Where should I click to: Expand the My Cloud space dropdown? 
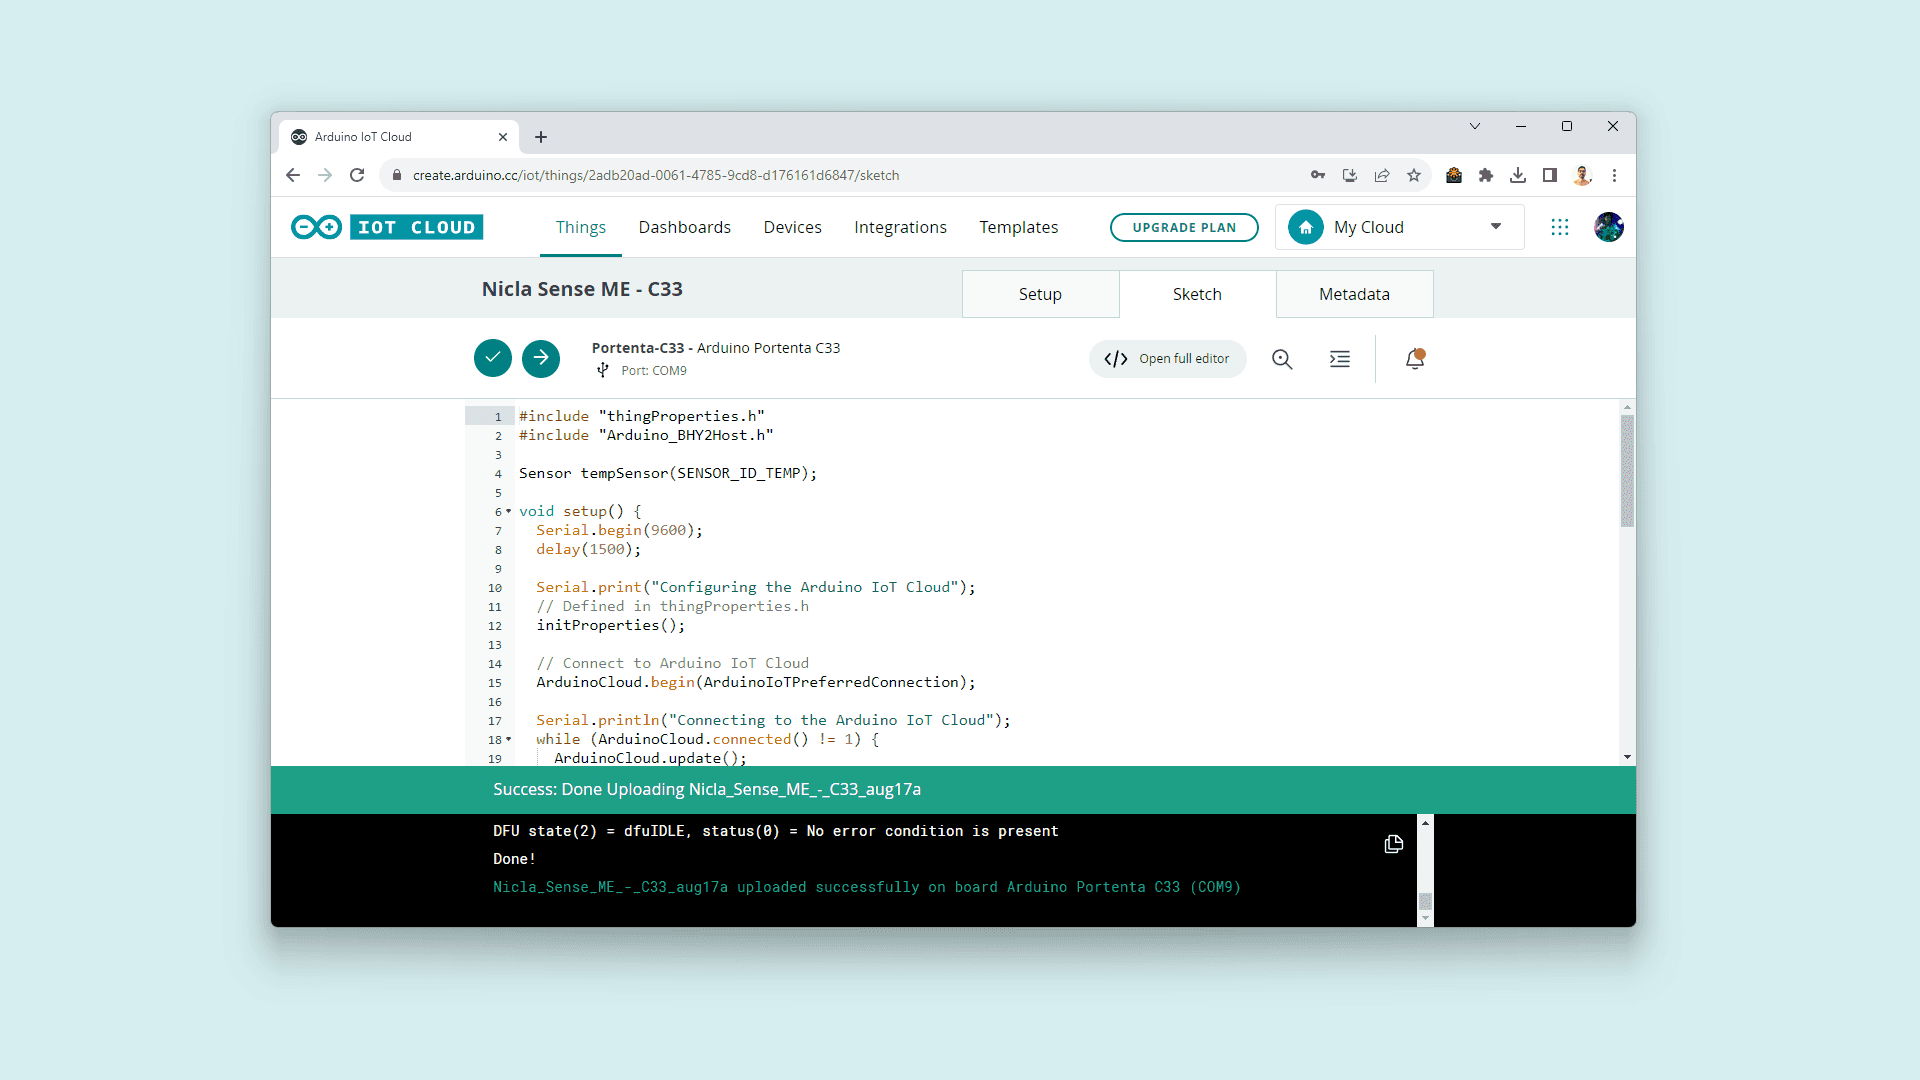(x=1496, y=227)
